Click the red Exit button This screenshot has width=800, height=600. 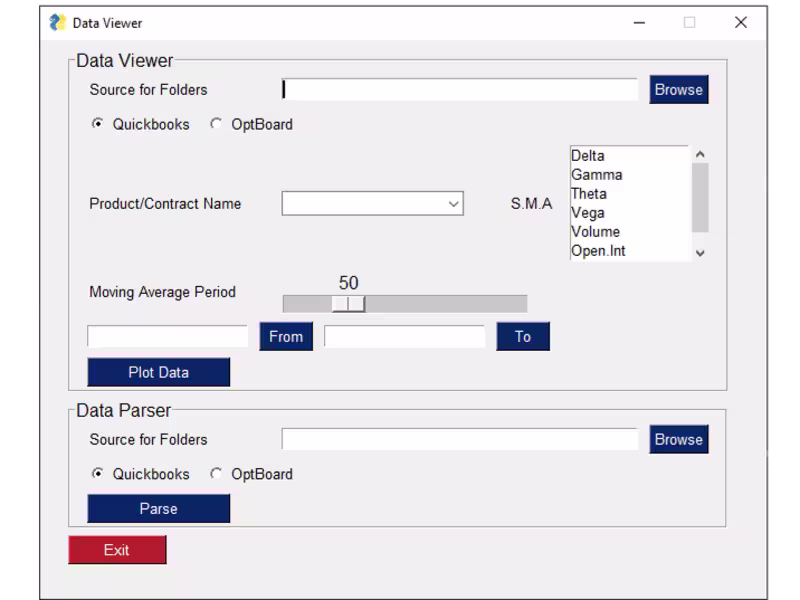[x=117, y=550]
